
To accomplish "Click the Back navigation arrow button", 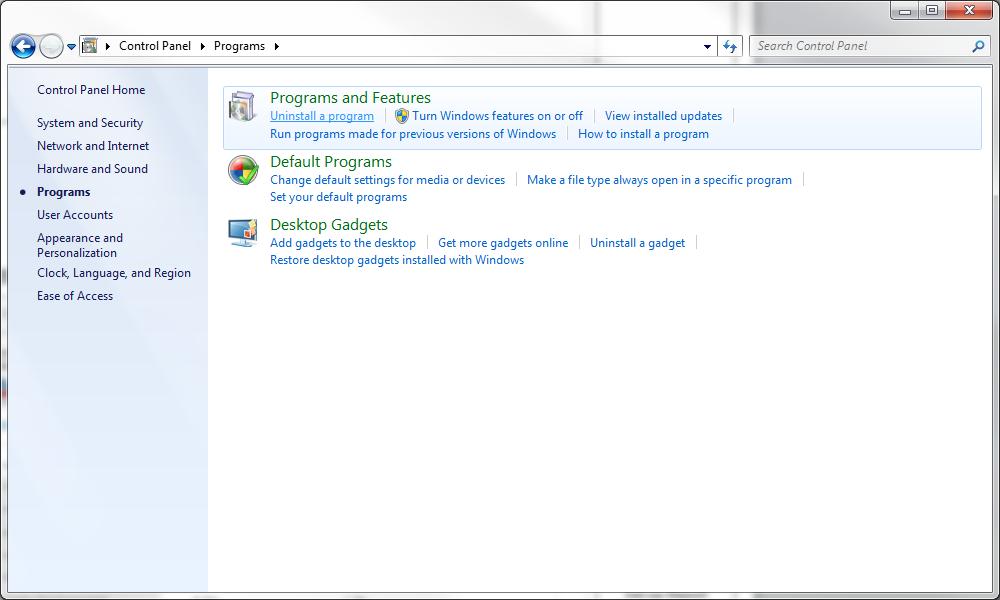I will (23, 46).
